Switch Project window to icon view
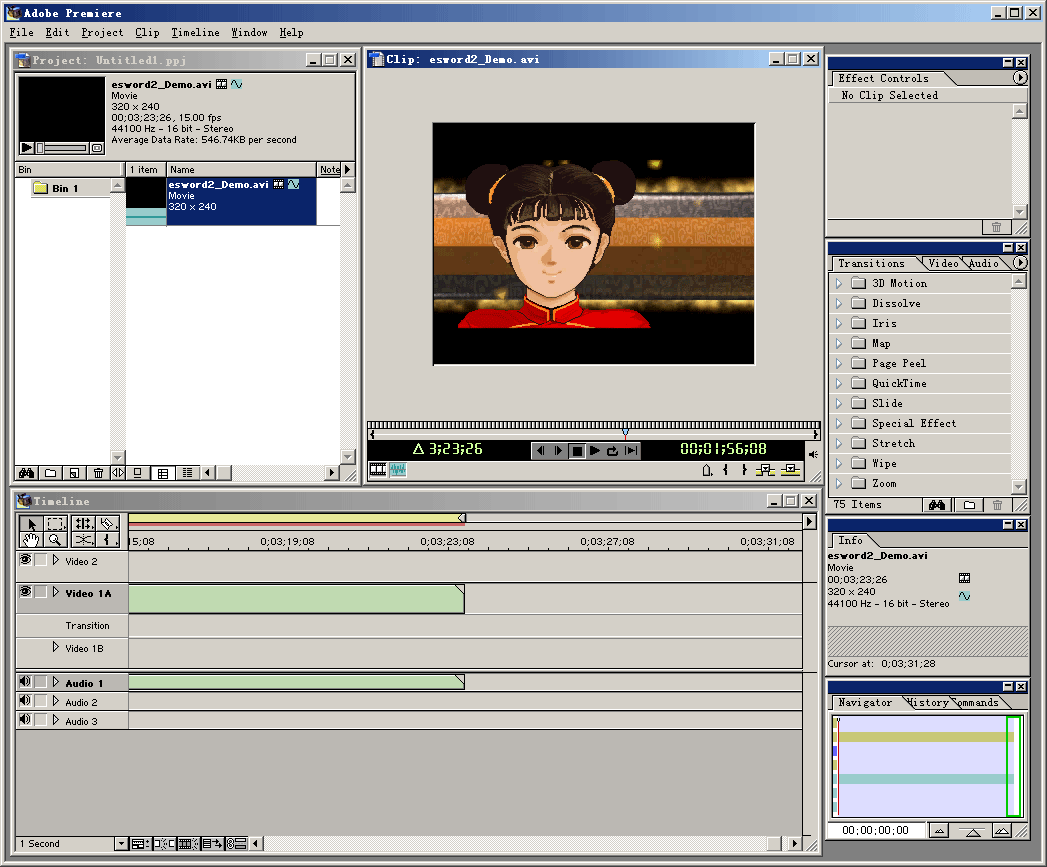 [x=138, y=473]
